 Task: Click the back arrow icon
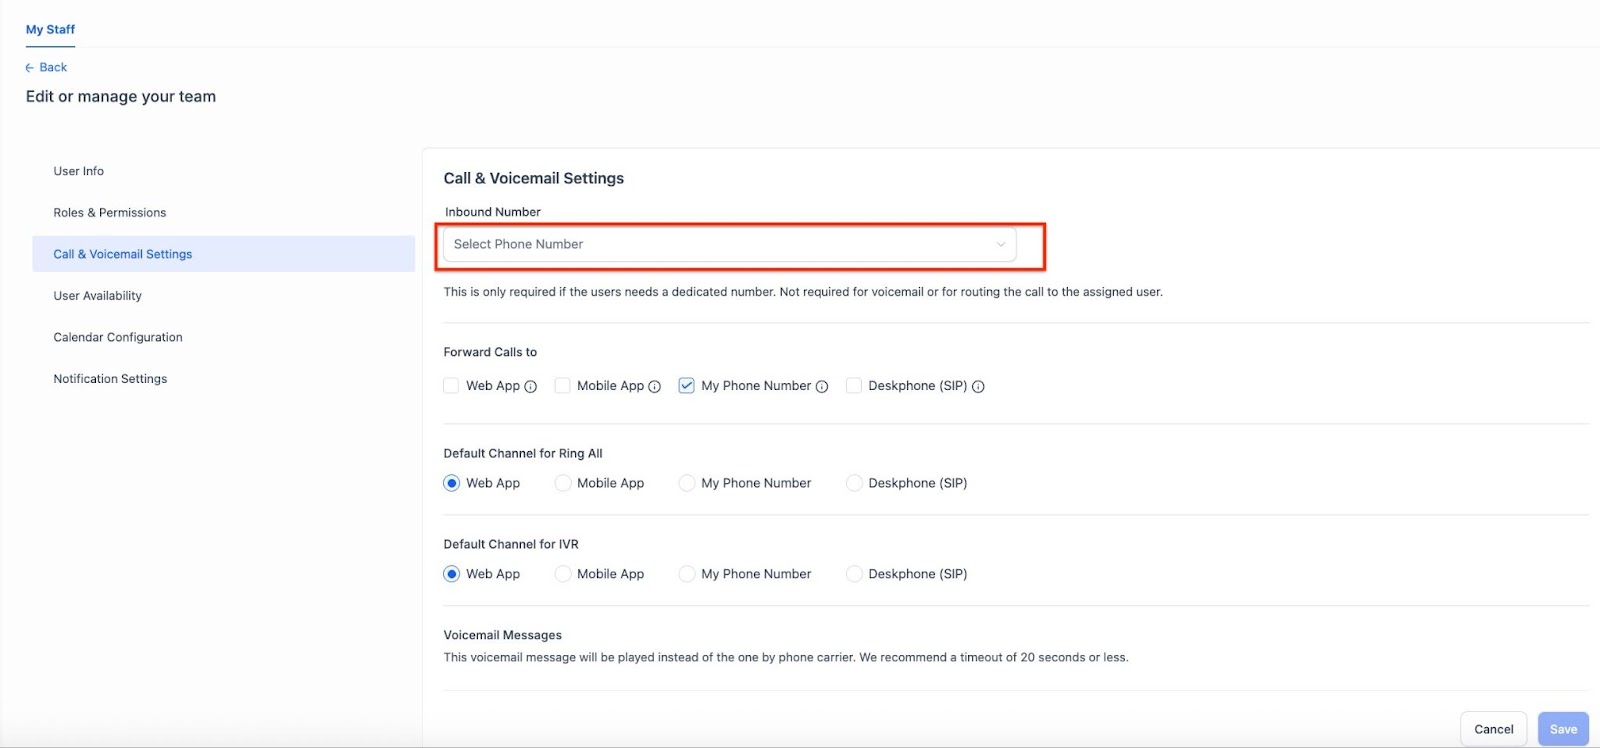click(x=30, y=68)
